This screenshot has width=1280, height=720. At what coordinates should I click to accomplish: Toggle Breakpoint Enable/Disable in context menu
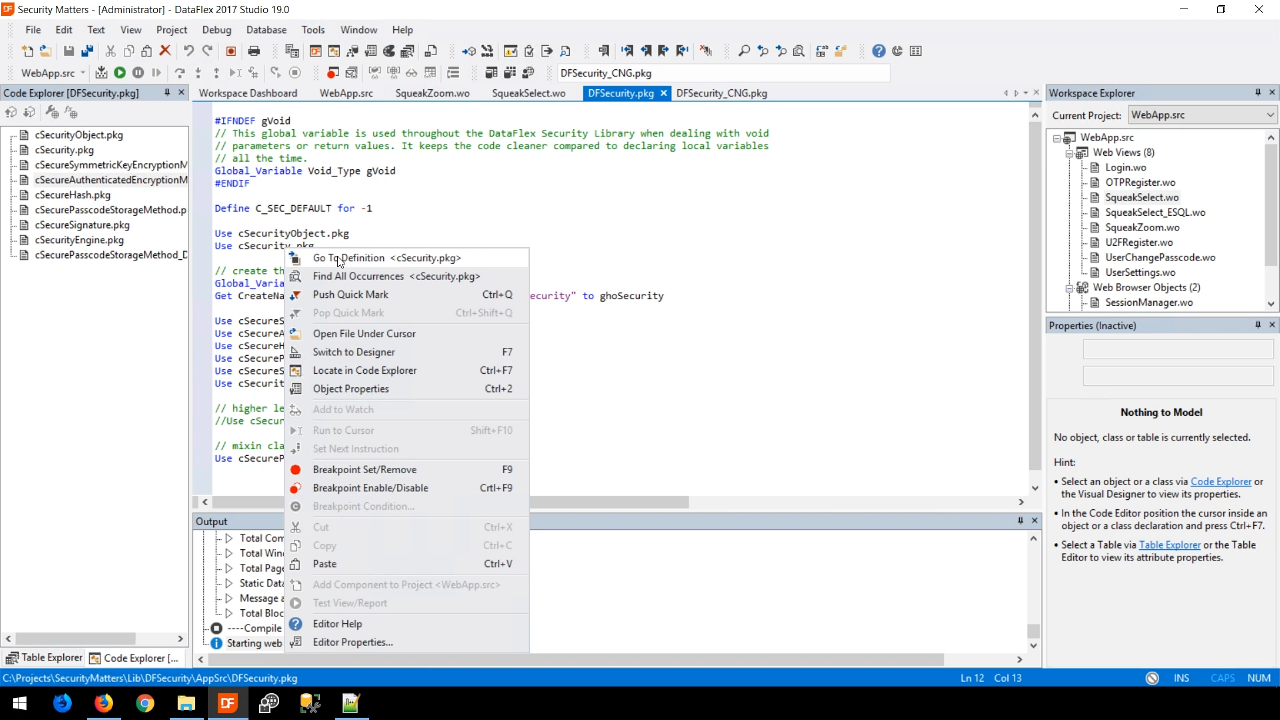370,488
